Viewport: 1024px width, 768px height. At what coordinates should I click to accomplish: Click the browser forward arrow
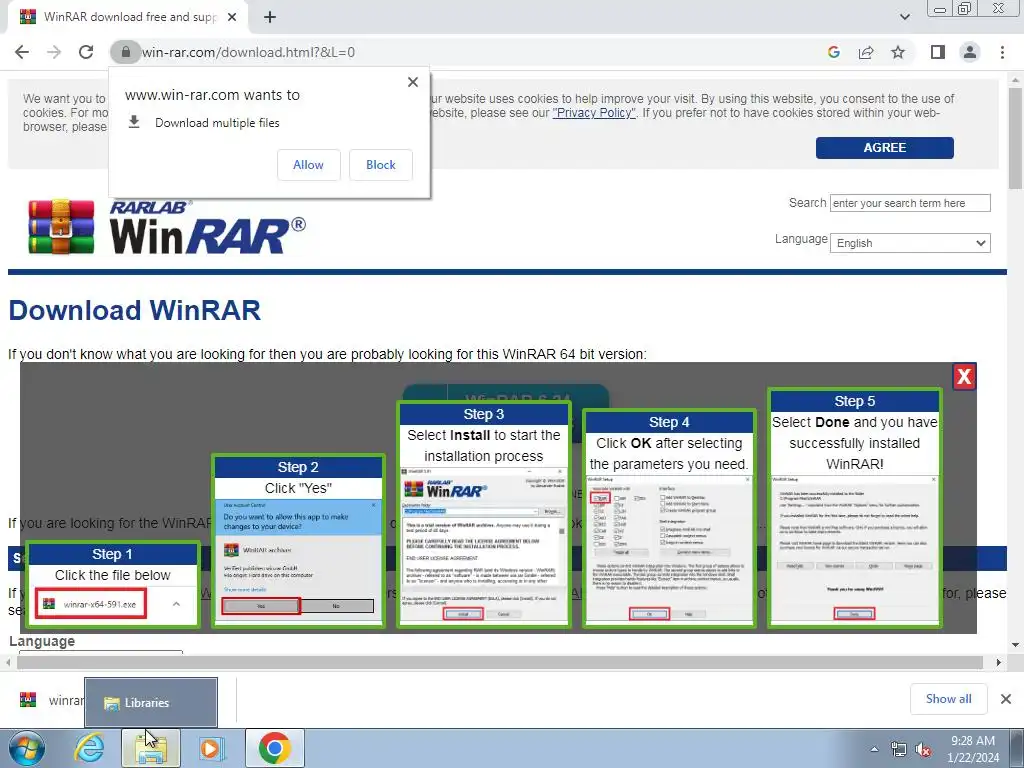point(54,52)
